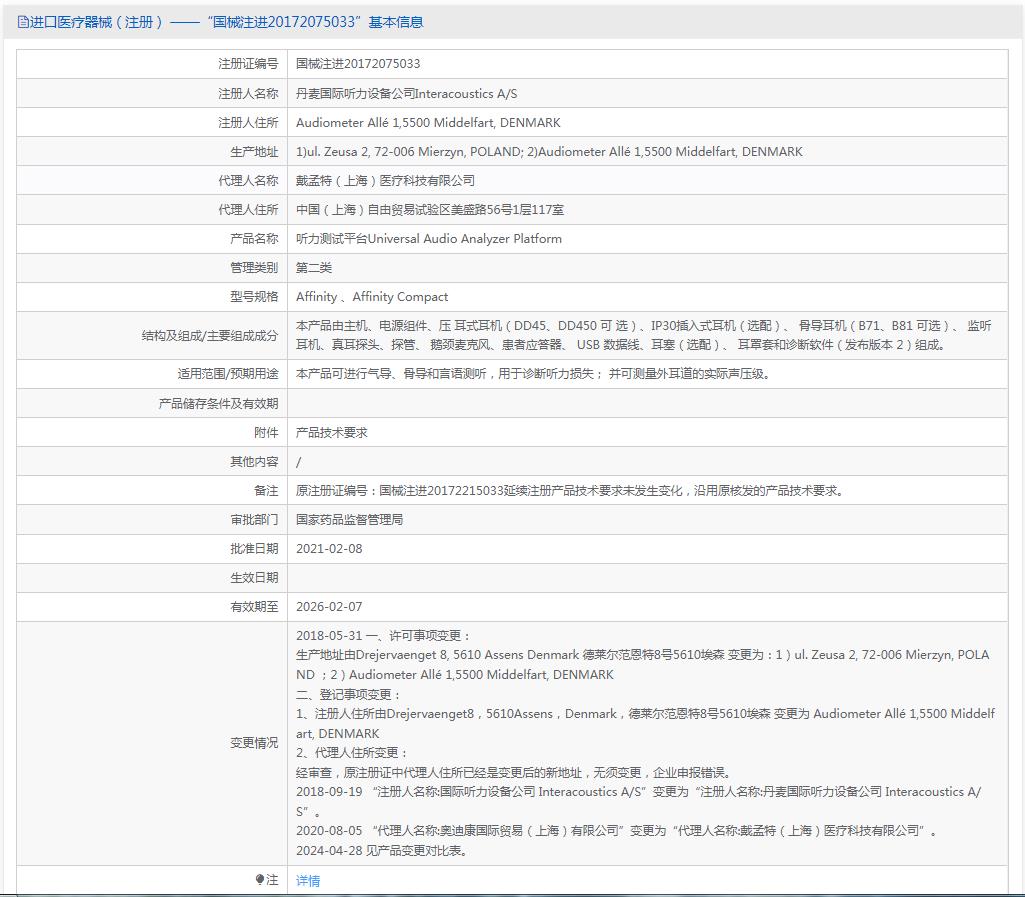1025x897 pixels.
Task: Select entry 2024-04-28 见产品变更对比表
Action: 382,851
